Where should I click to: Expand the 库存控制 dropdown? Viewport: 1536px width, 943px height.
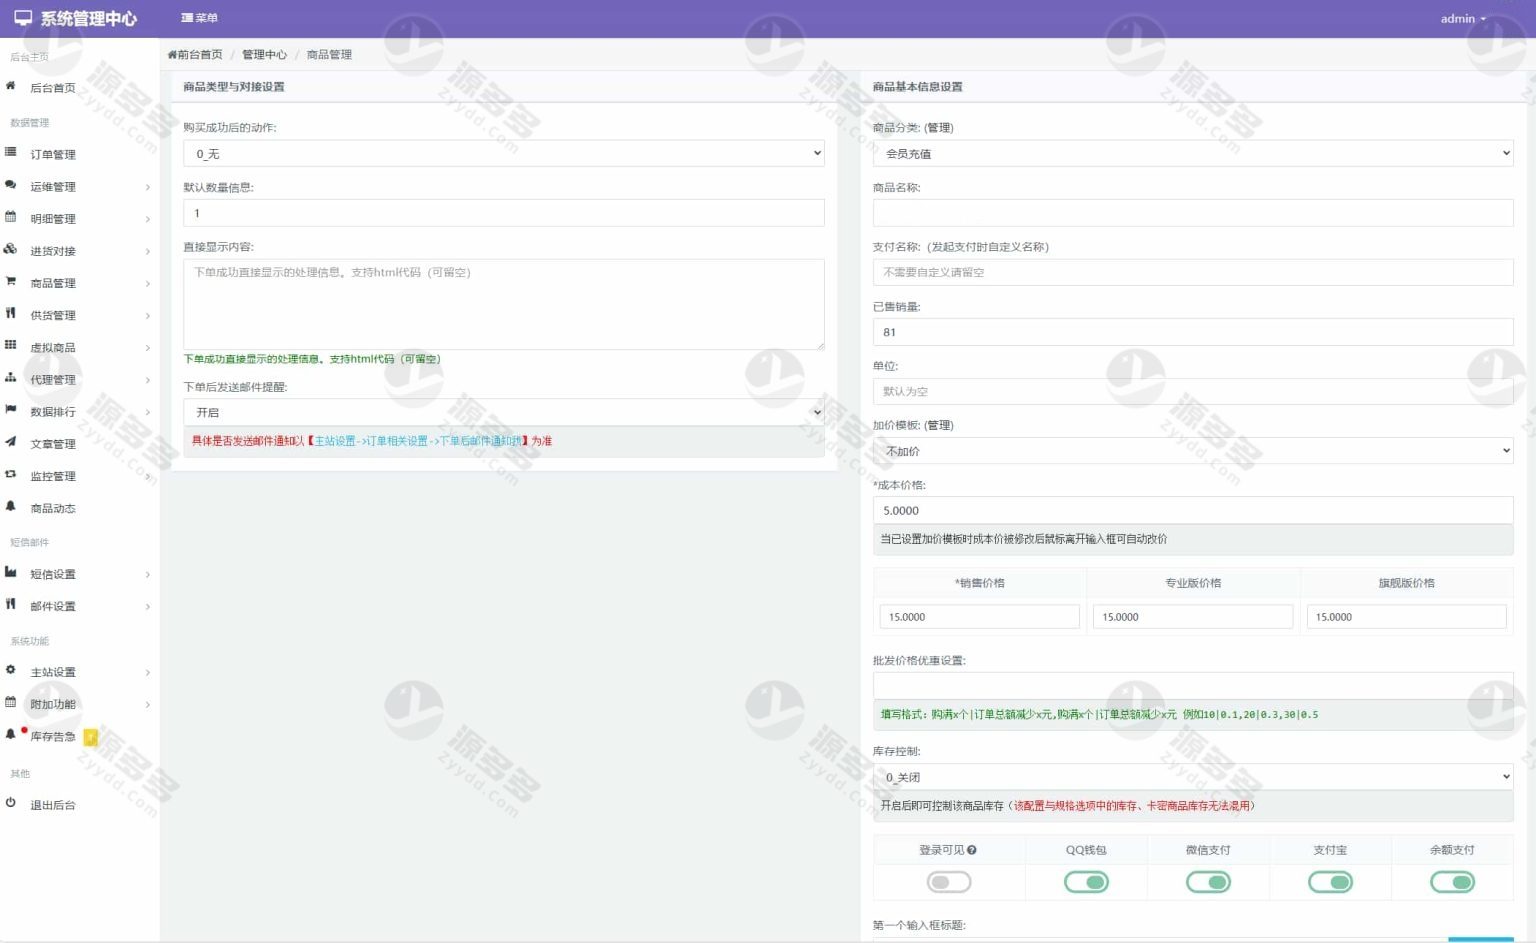[x=1192, y=777]
